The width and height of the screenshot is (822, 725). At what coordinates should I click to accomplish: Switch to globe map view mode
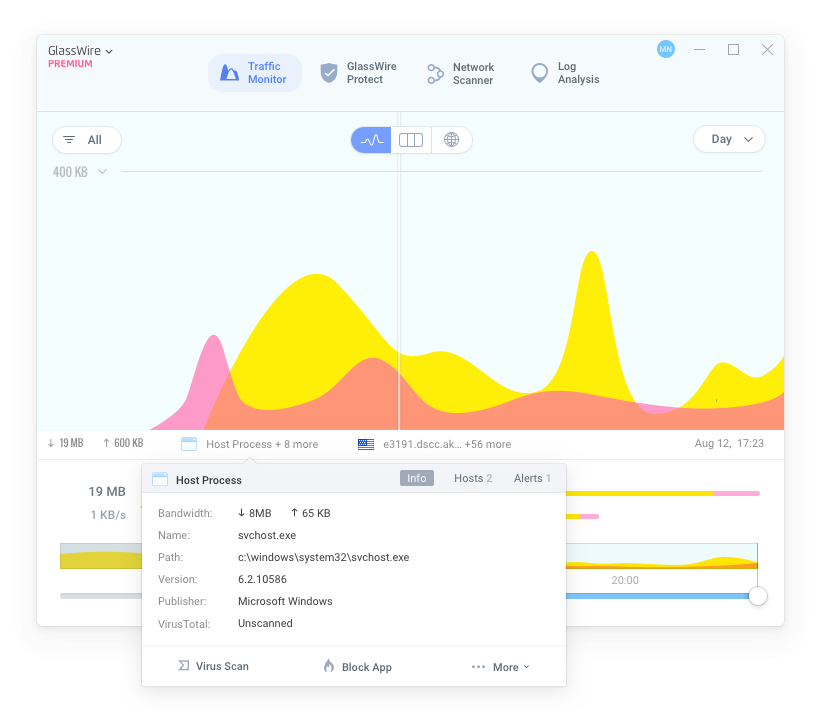tap(451, 140)
